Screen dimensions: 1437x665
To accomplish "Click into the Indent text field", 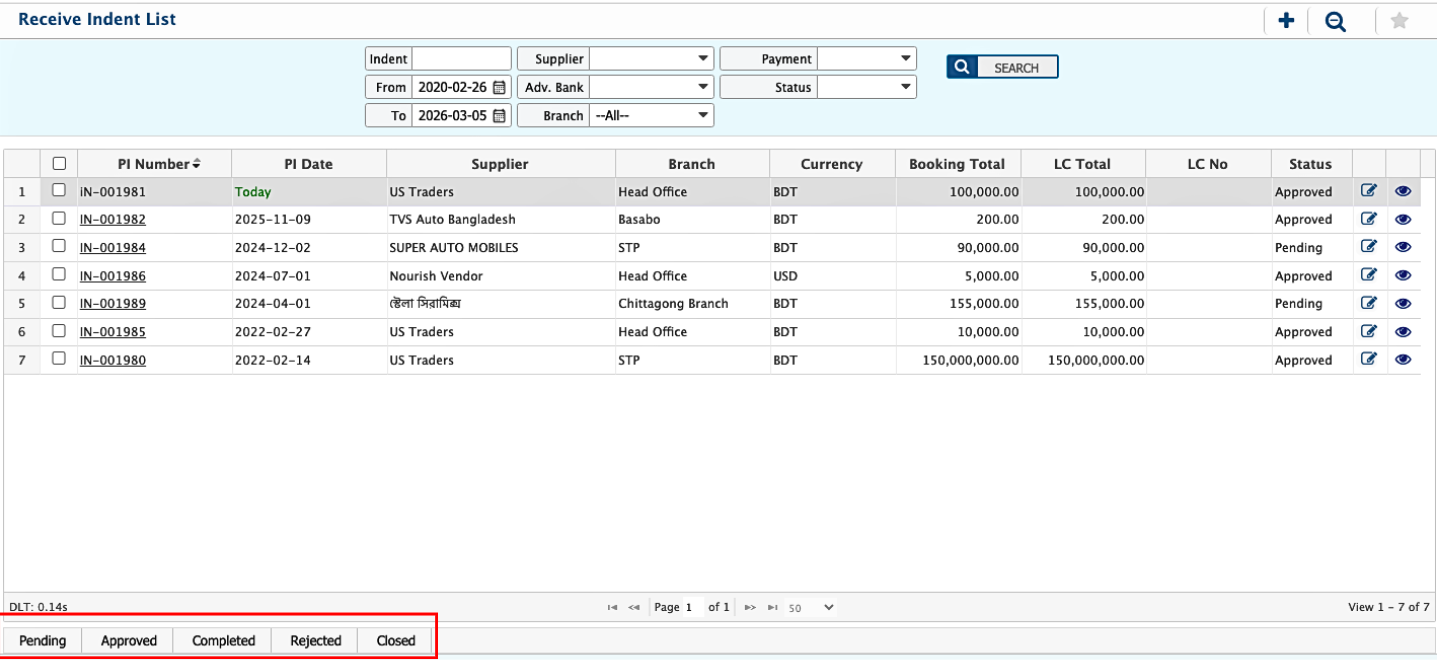I will click(x=461, y=59).
